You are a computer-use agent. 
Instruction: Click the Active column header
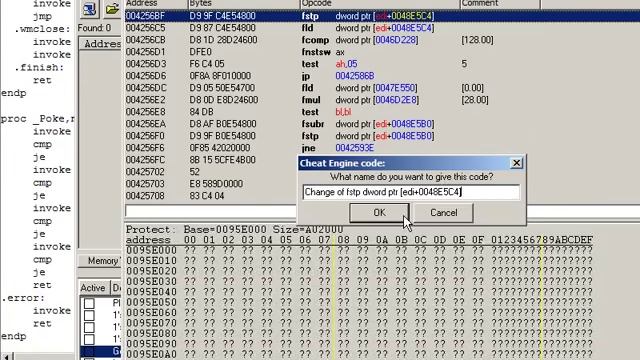pos(93,288)
